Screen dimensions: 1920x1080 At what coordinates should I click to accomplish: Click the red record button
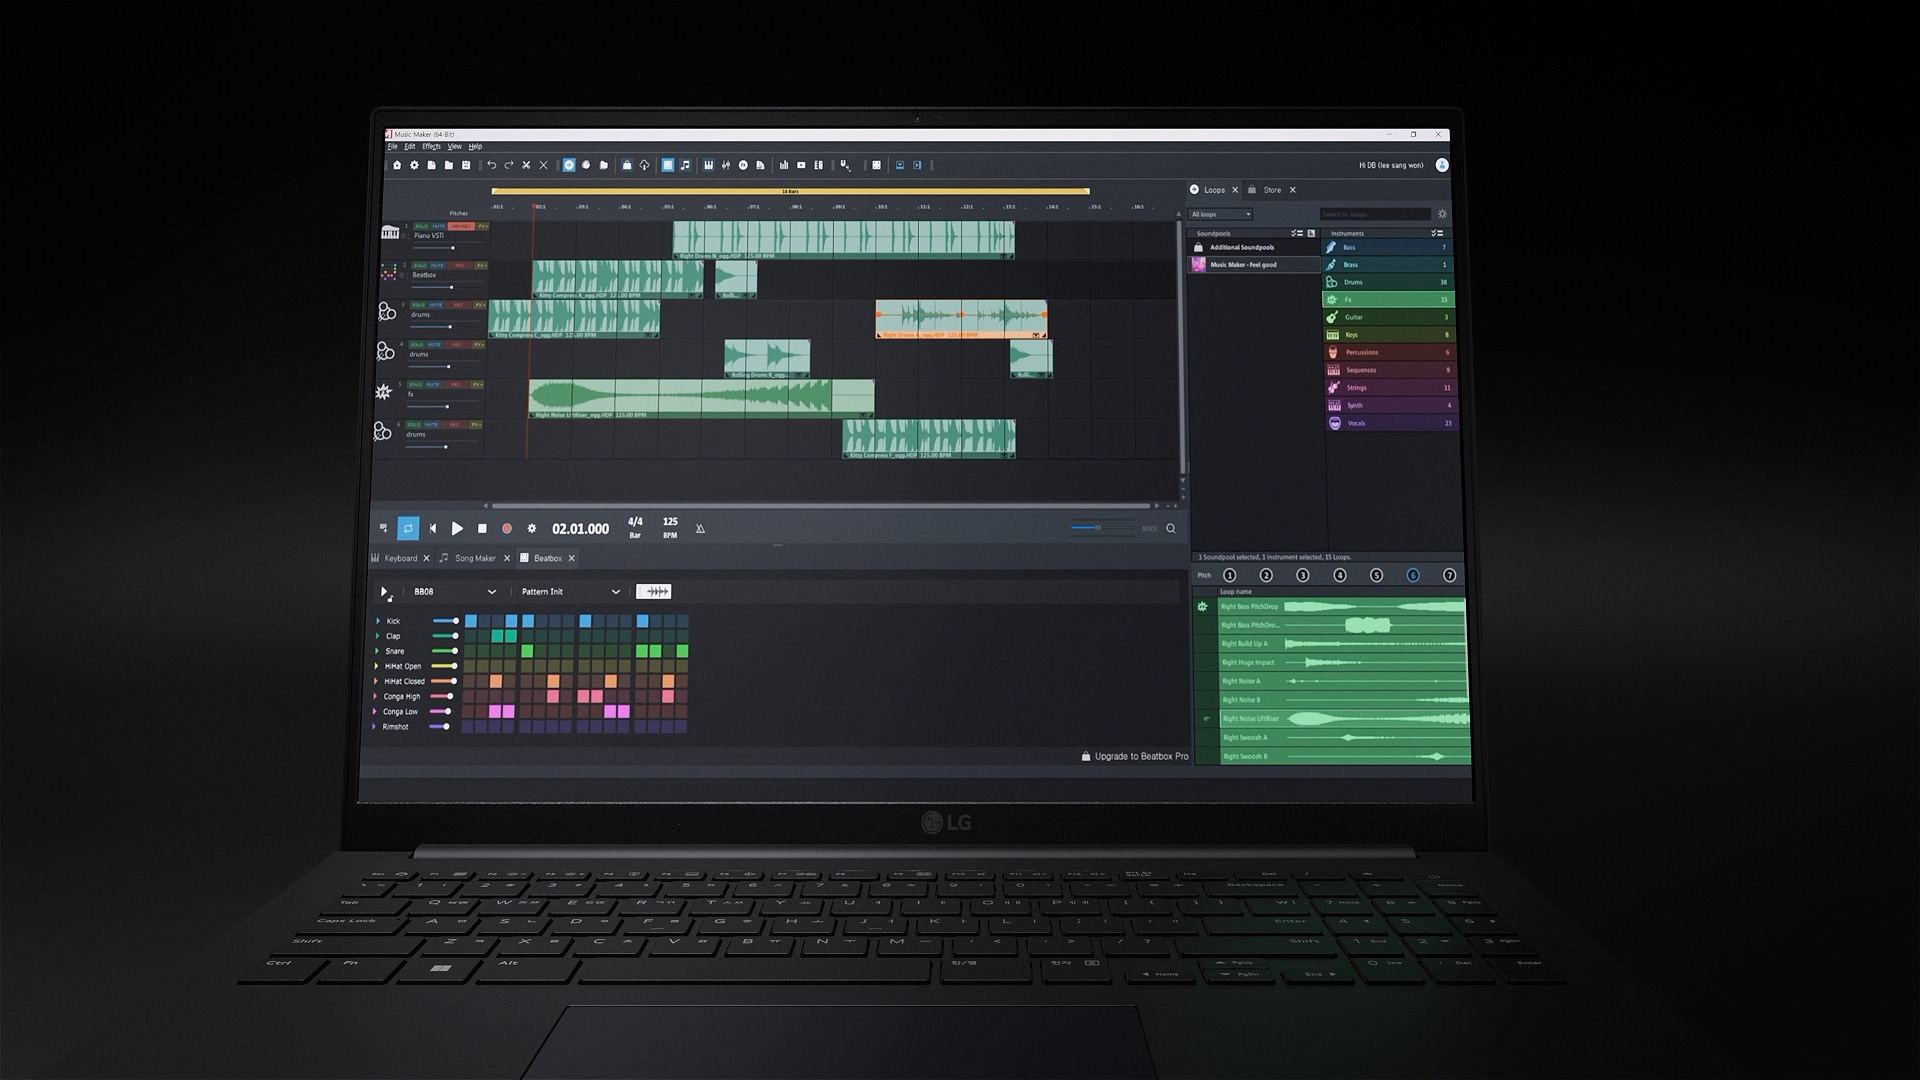tap(507, 529)
